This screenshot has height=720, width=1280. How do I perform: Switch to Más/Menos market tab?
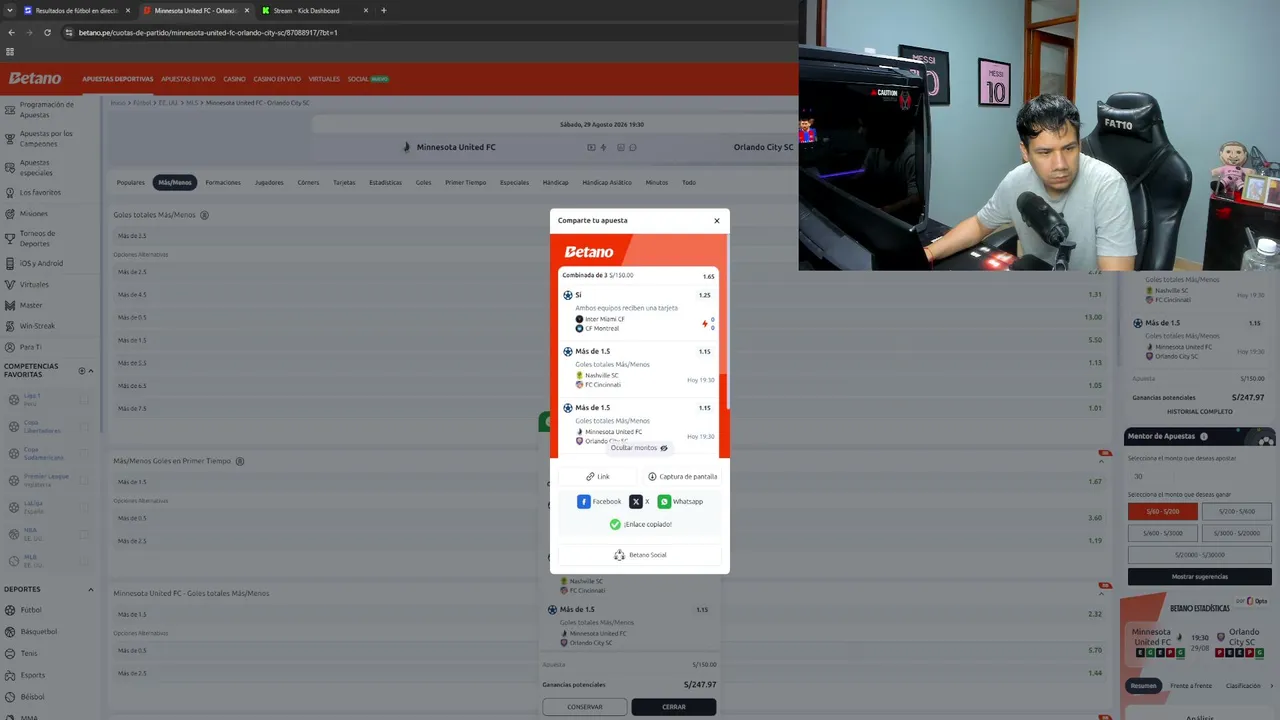[x=175, y=183]
